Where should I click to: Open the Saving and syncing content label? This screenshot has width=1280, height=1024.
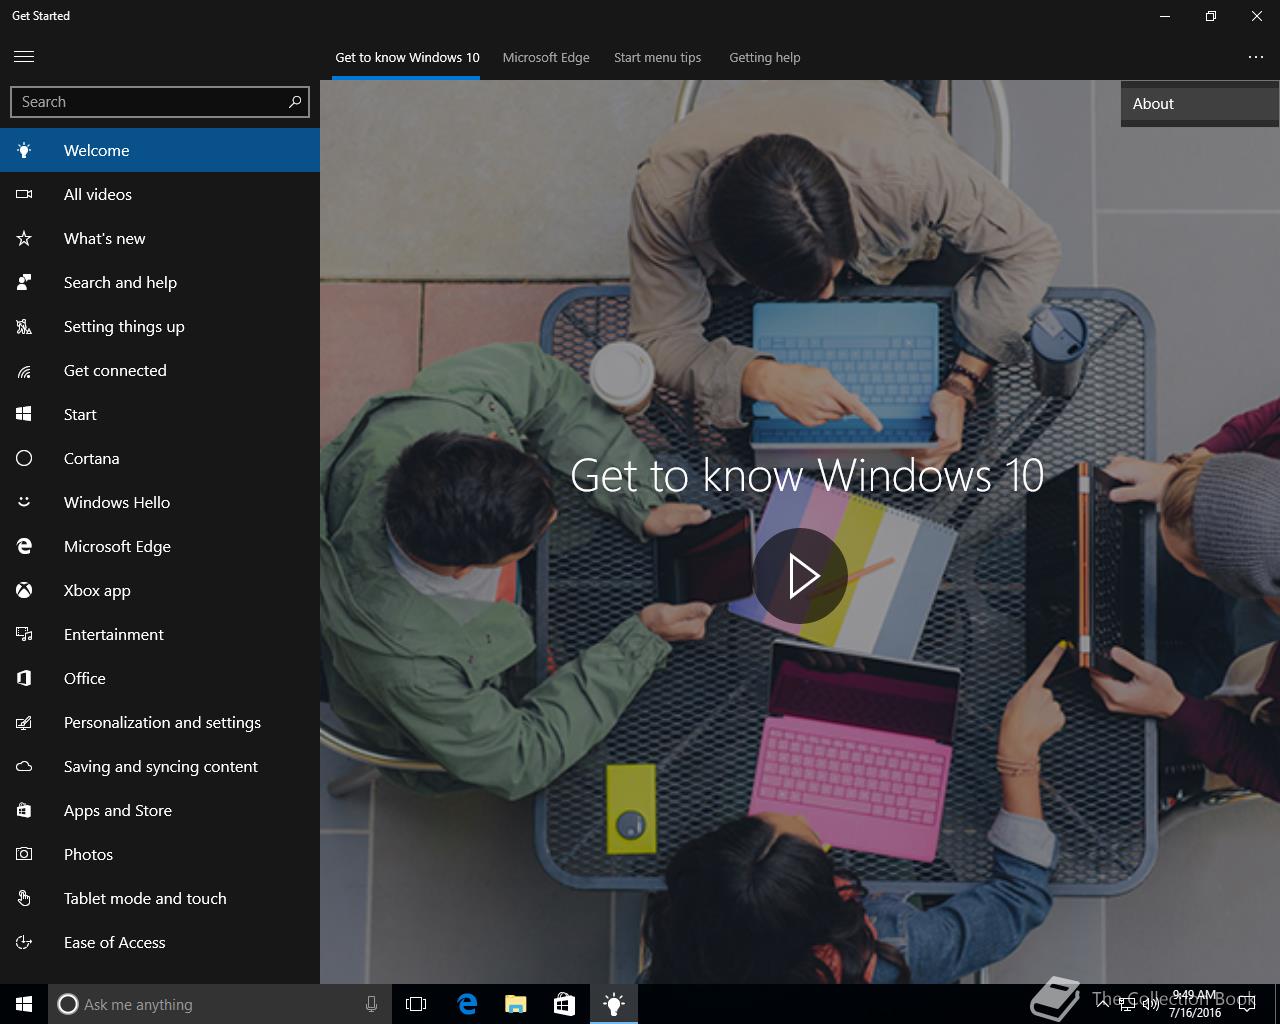pos(161,766)
